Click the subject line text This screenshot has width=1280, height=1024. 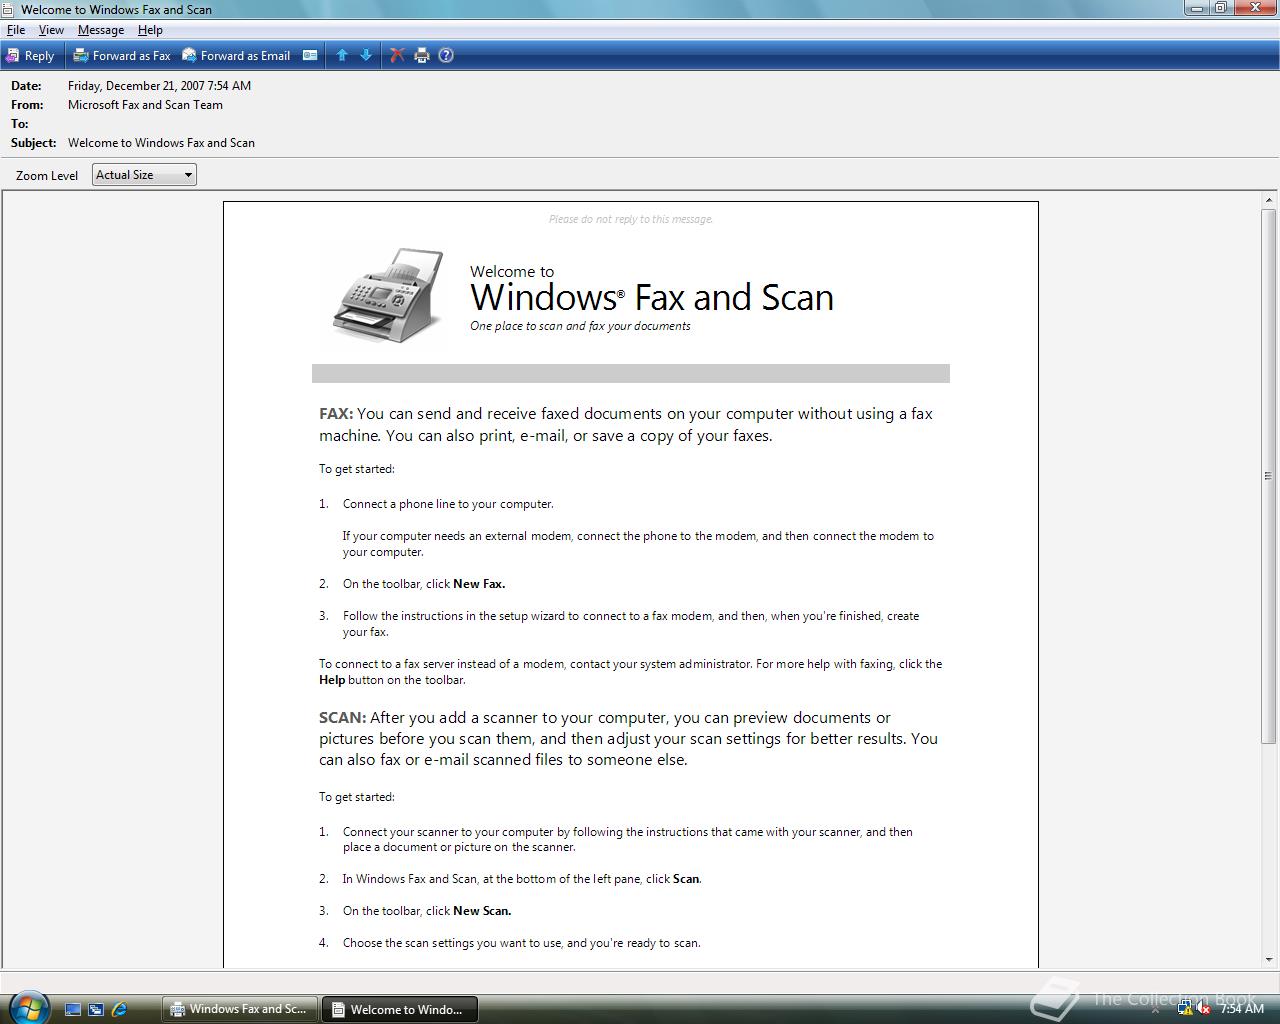pos(161,143)
